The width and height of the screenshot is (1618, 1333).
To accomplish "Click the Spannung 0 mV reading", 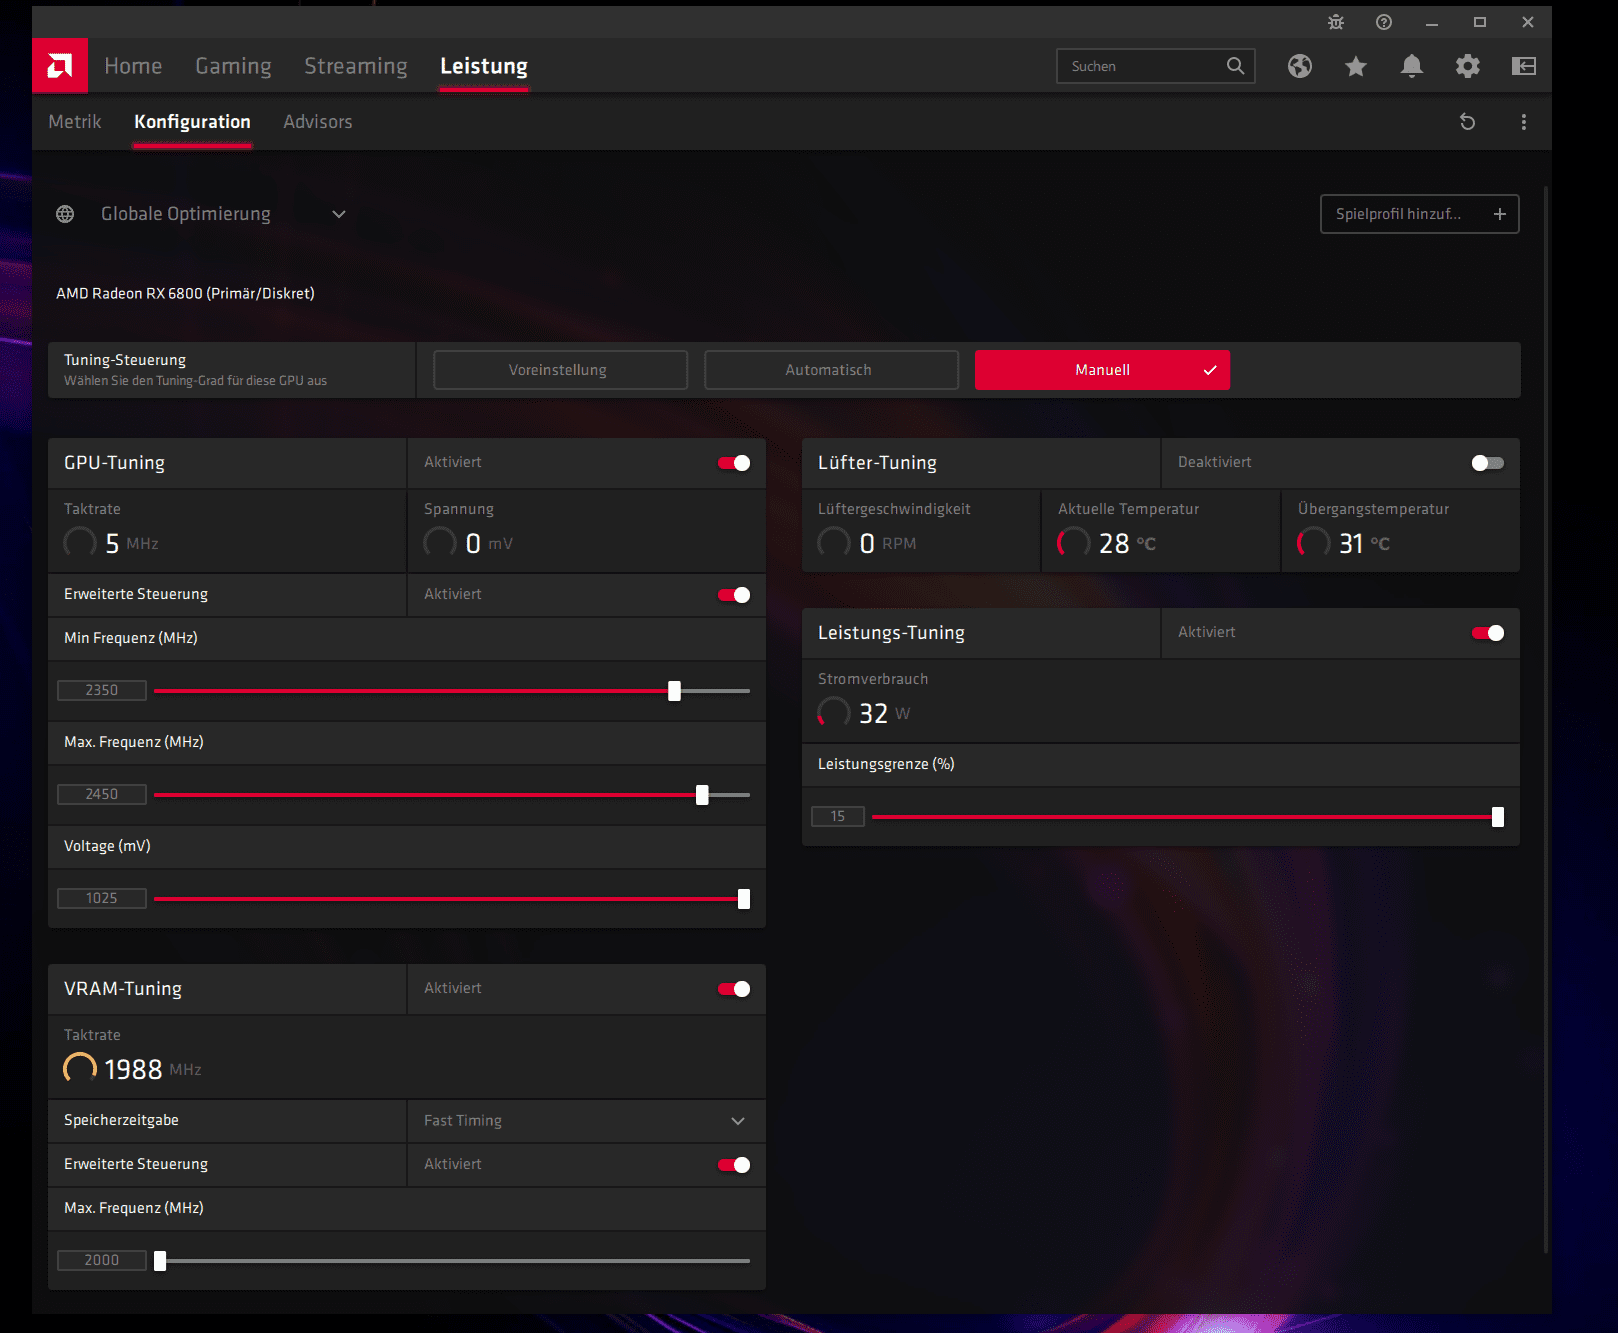I will (x=468, y=543).
